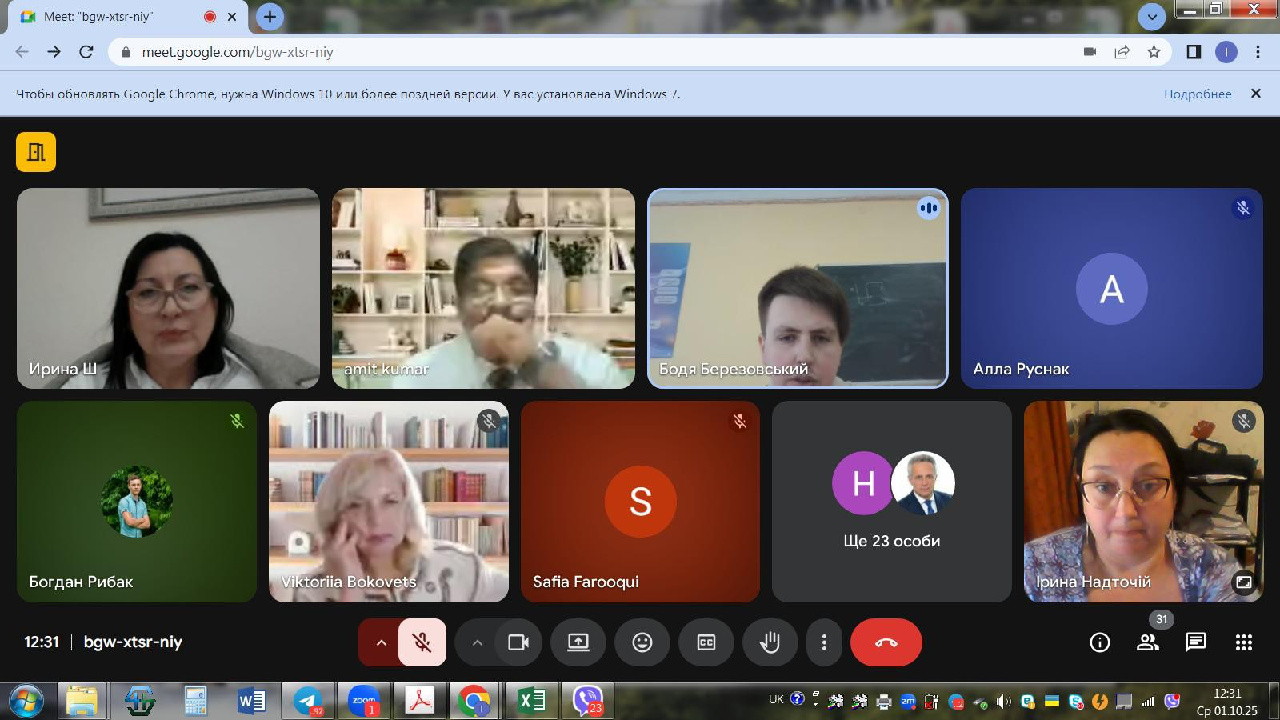Turn on closed captions
The image size is (1280, 720).
point(706,642)
